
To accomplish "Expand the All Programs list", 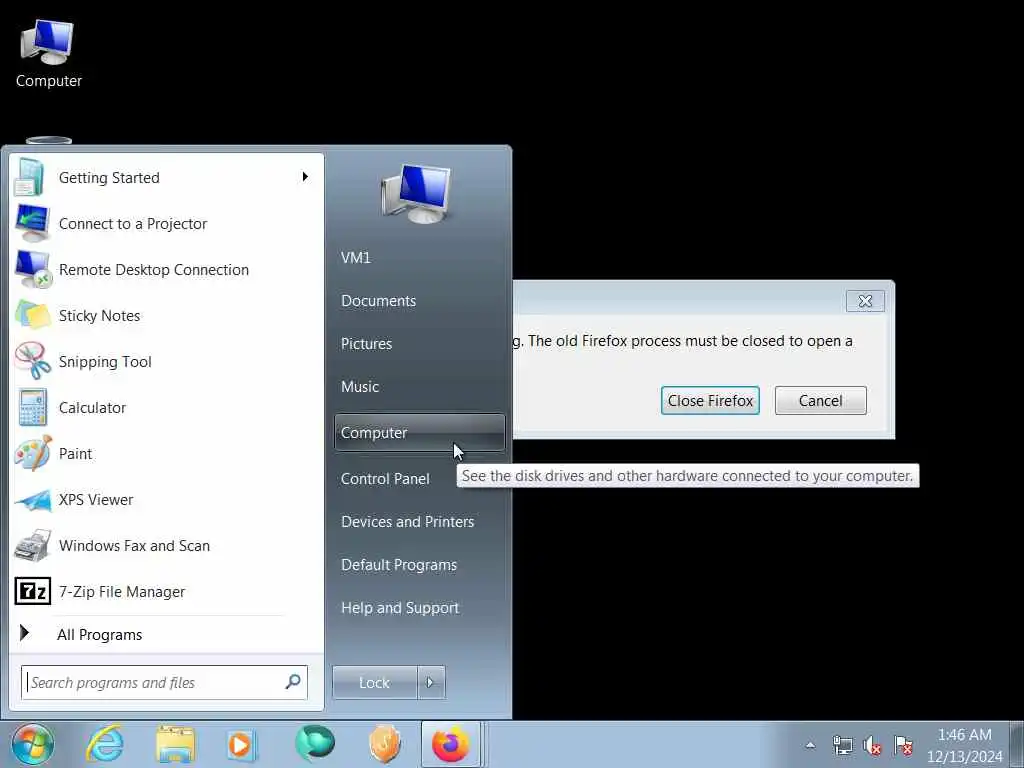I will click(x=99, y=634).
